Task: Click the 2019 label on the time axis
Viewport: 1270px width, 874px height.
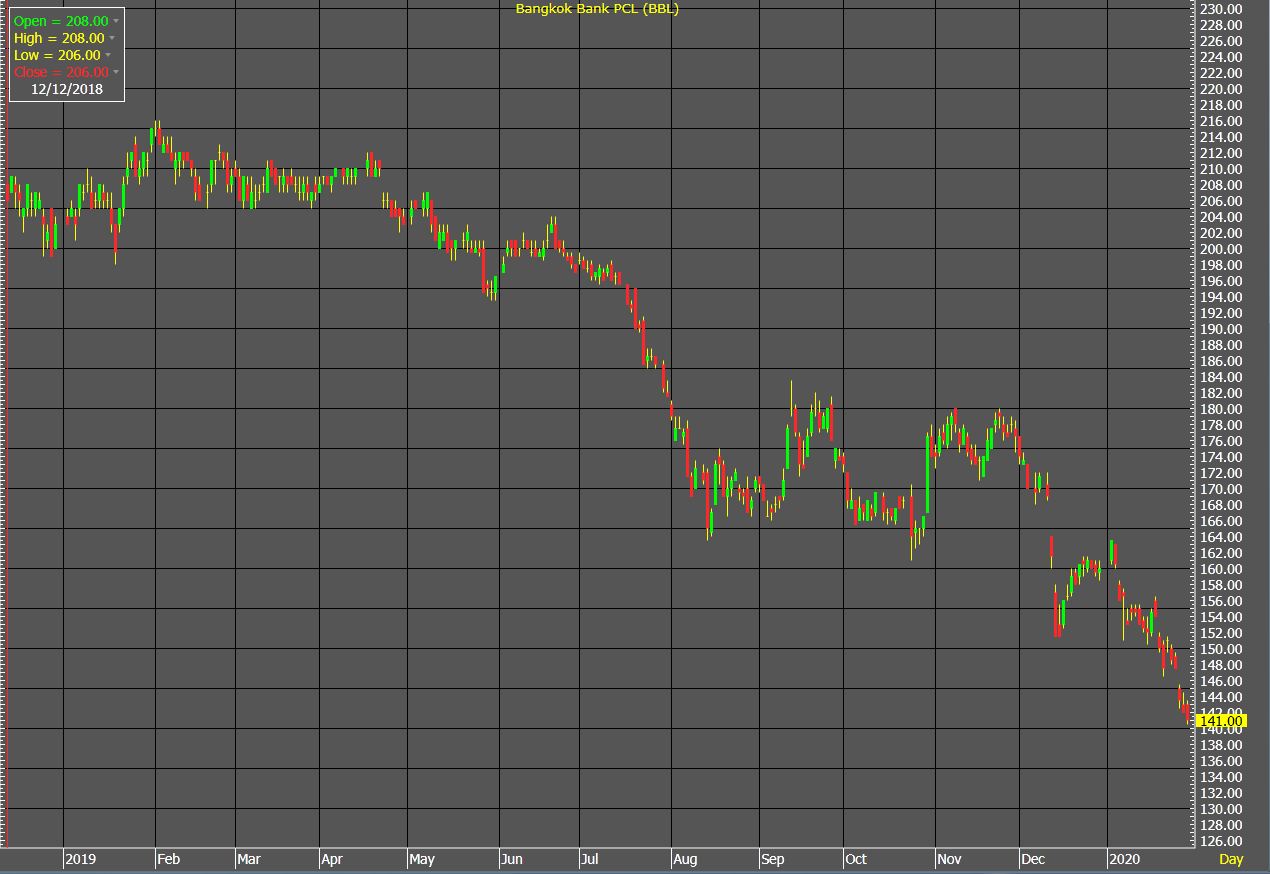Action: (80, 859)
